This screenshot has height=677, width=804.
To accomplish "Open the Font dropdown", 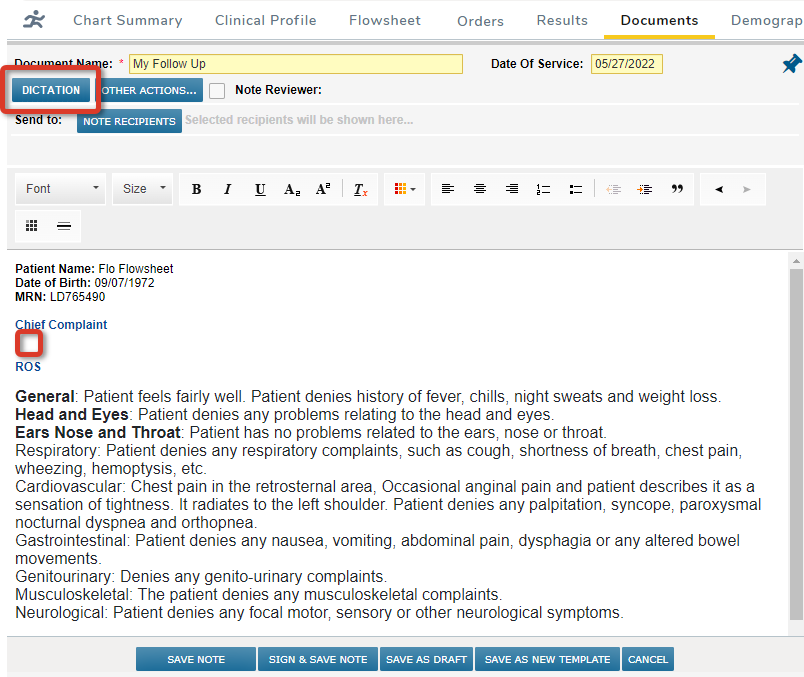I will pos(60,188).
